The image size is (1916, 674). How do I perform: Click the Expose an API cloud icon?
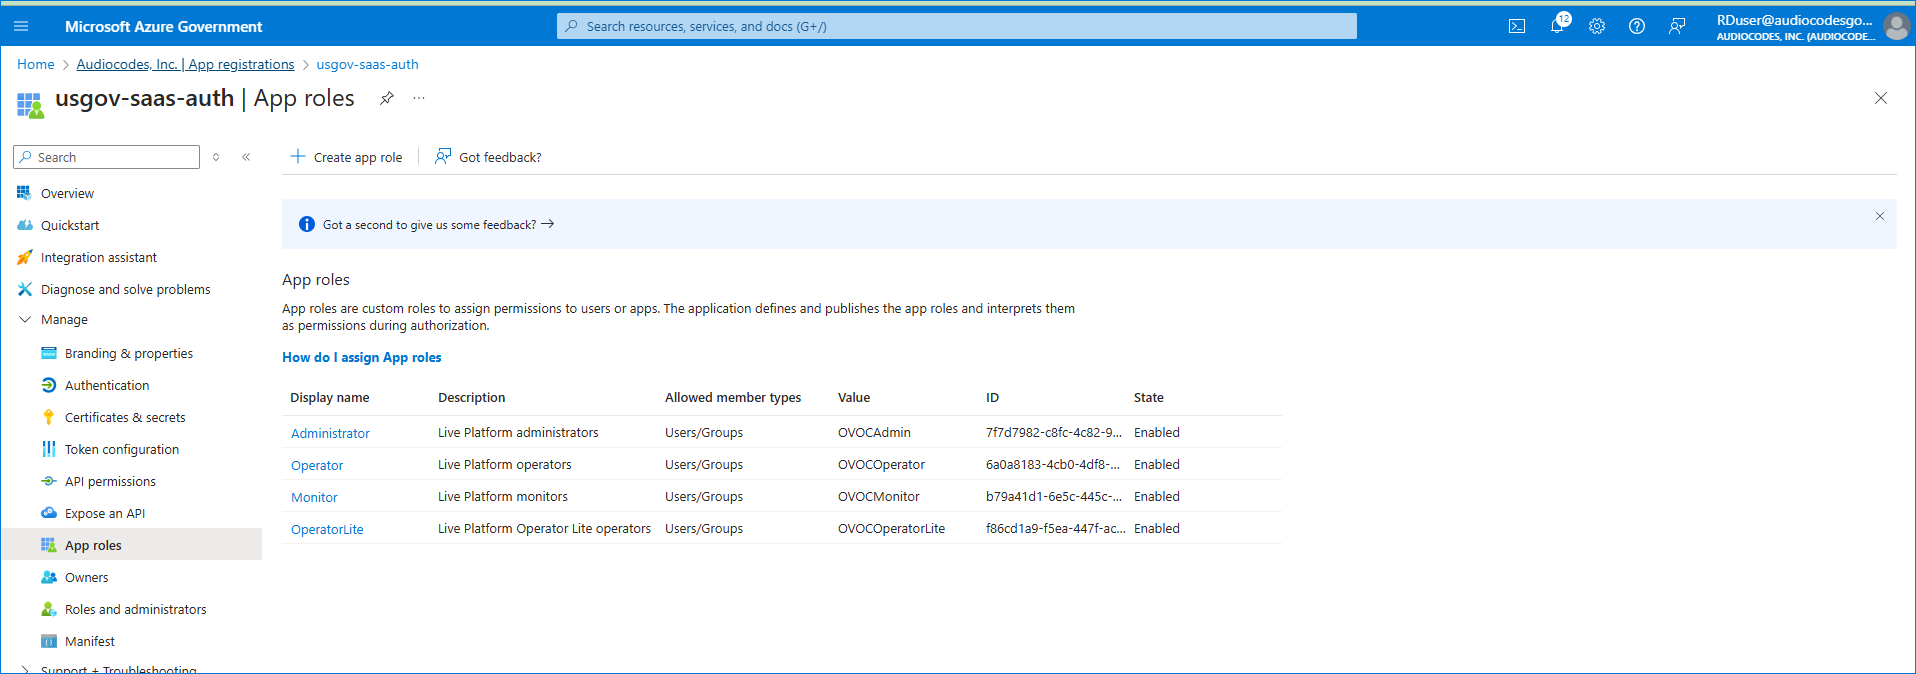48,513
